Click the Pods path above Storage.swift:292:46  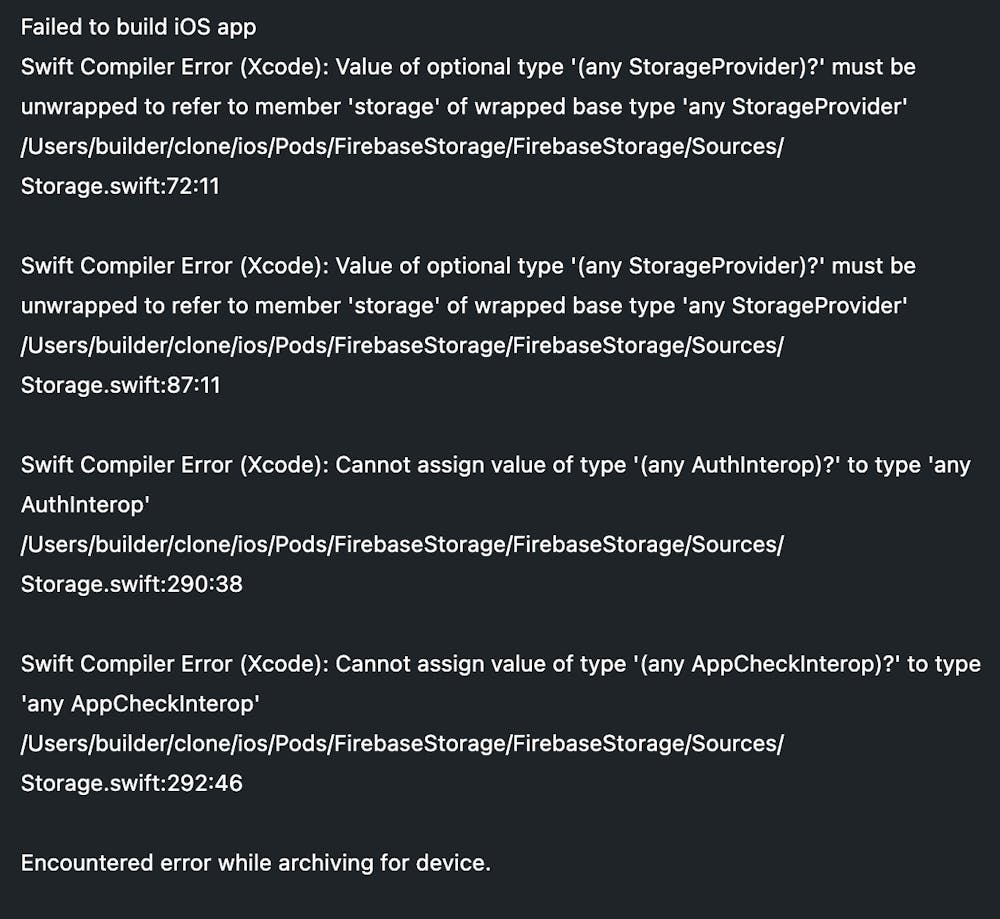[402, 743]
